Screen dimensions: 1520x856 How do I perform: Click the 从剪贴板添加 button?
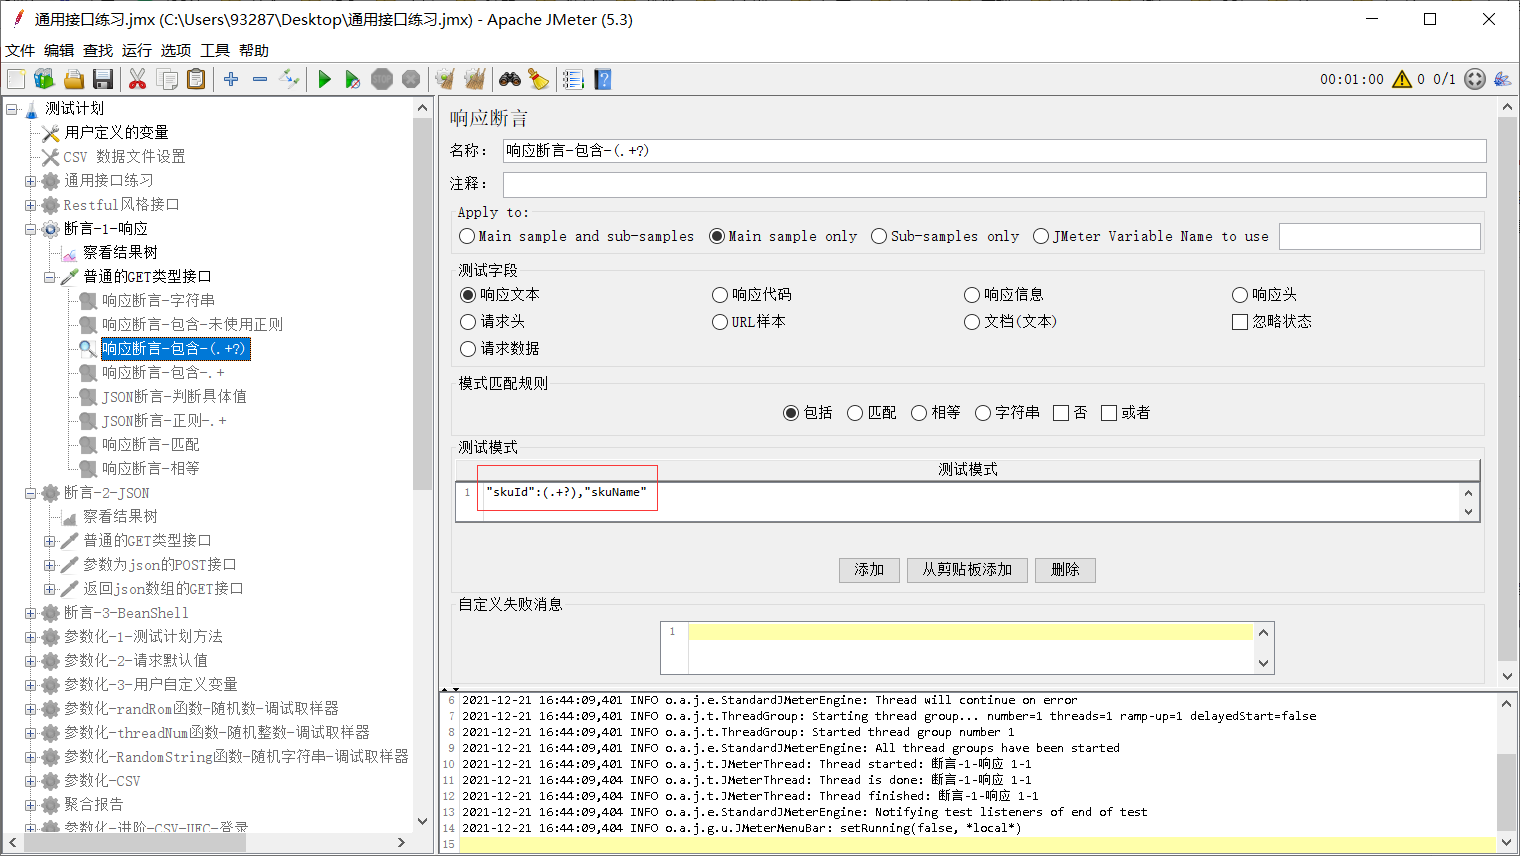(967, 570)
